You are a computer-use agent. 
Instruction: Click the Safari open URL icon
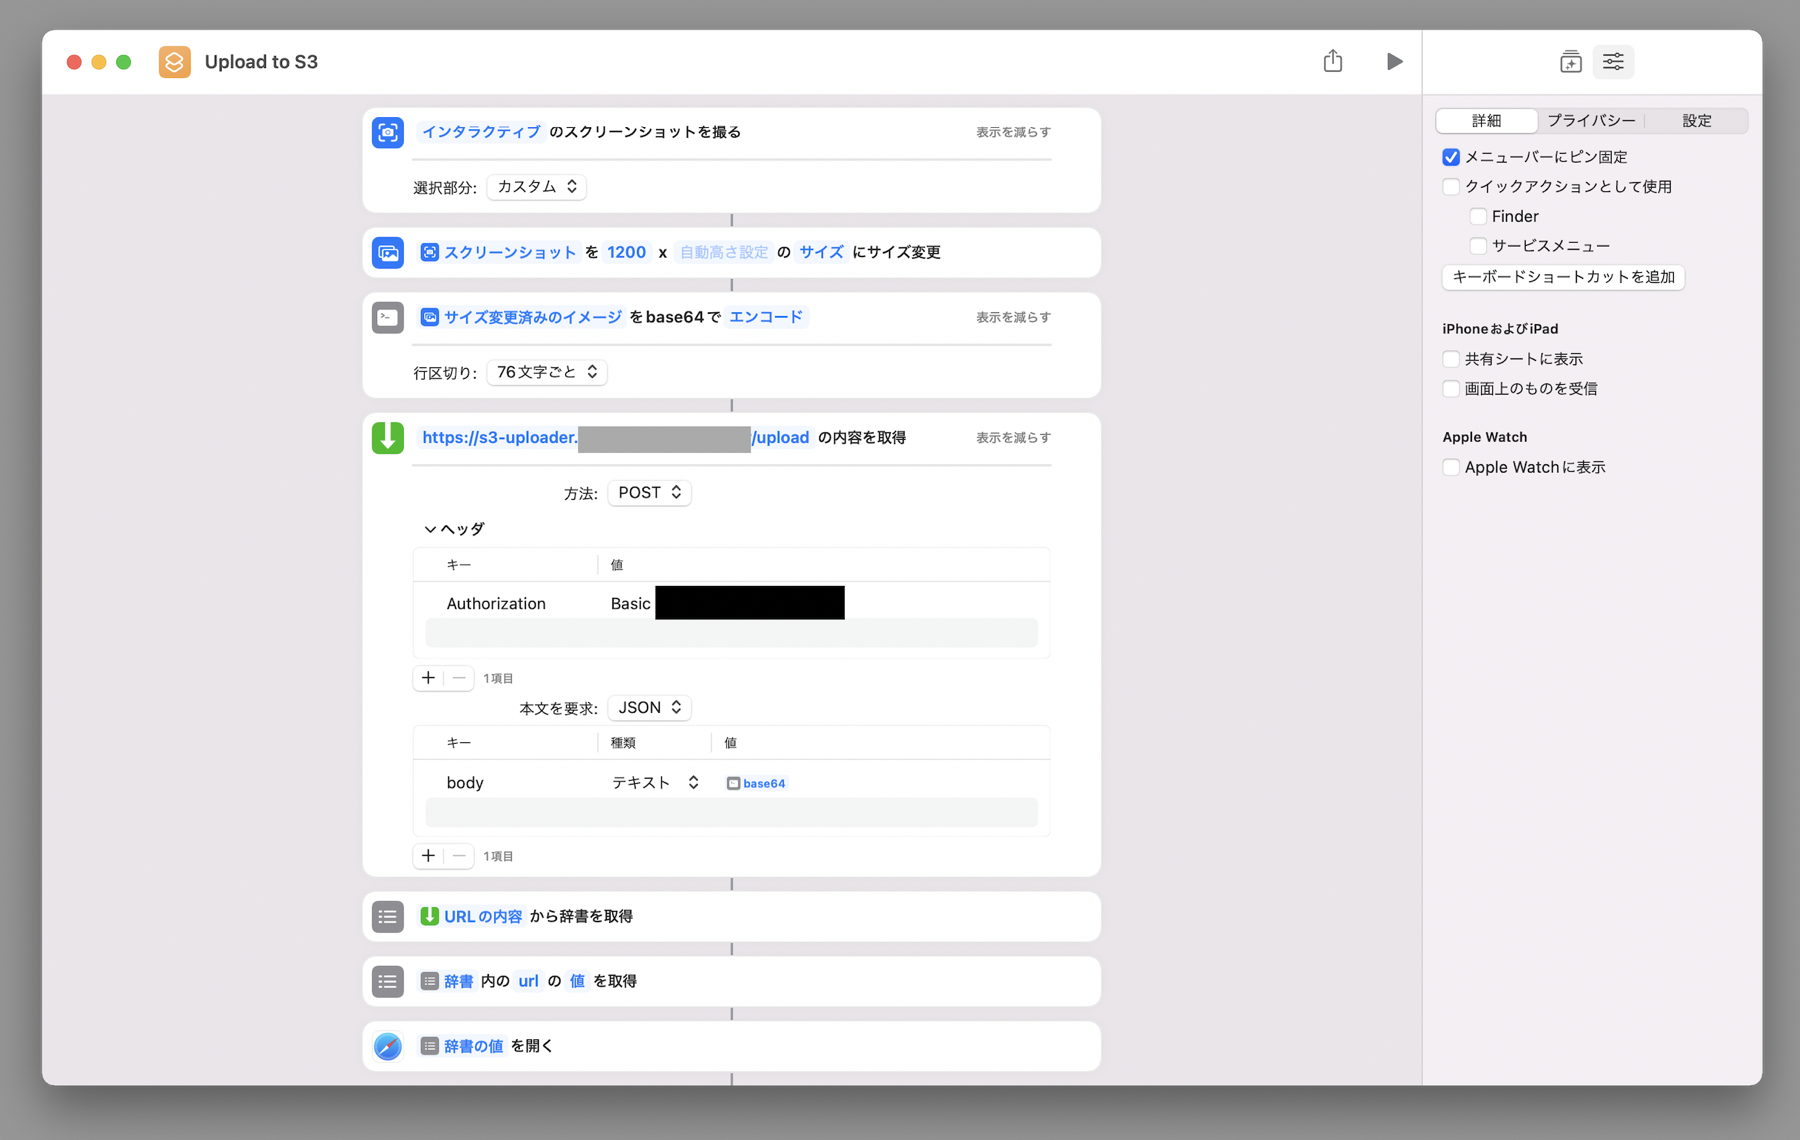coord(388,1046)
